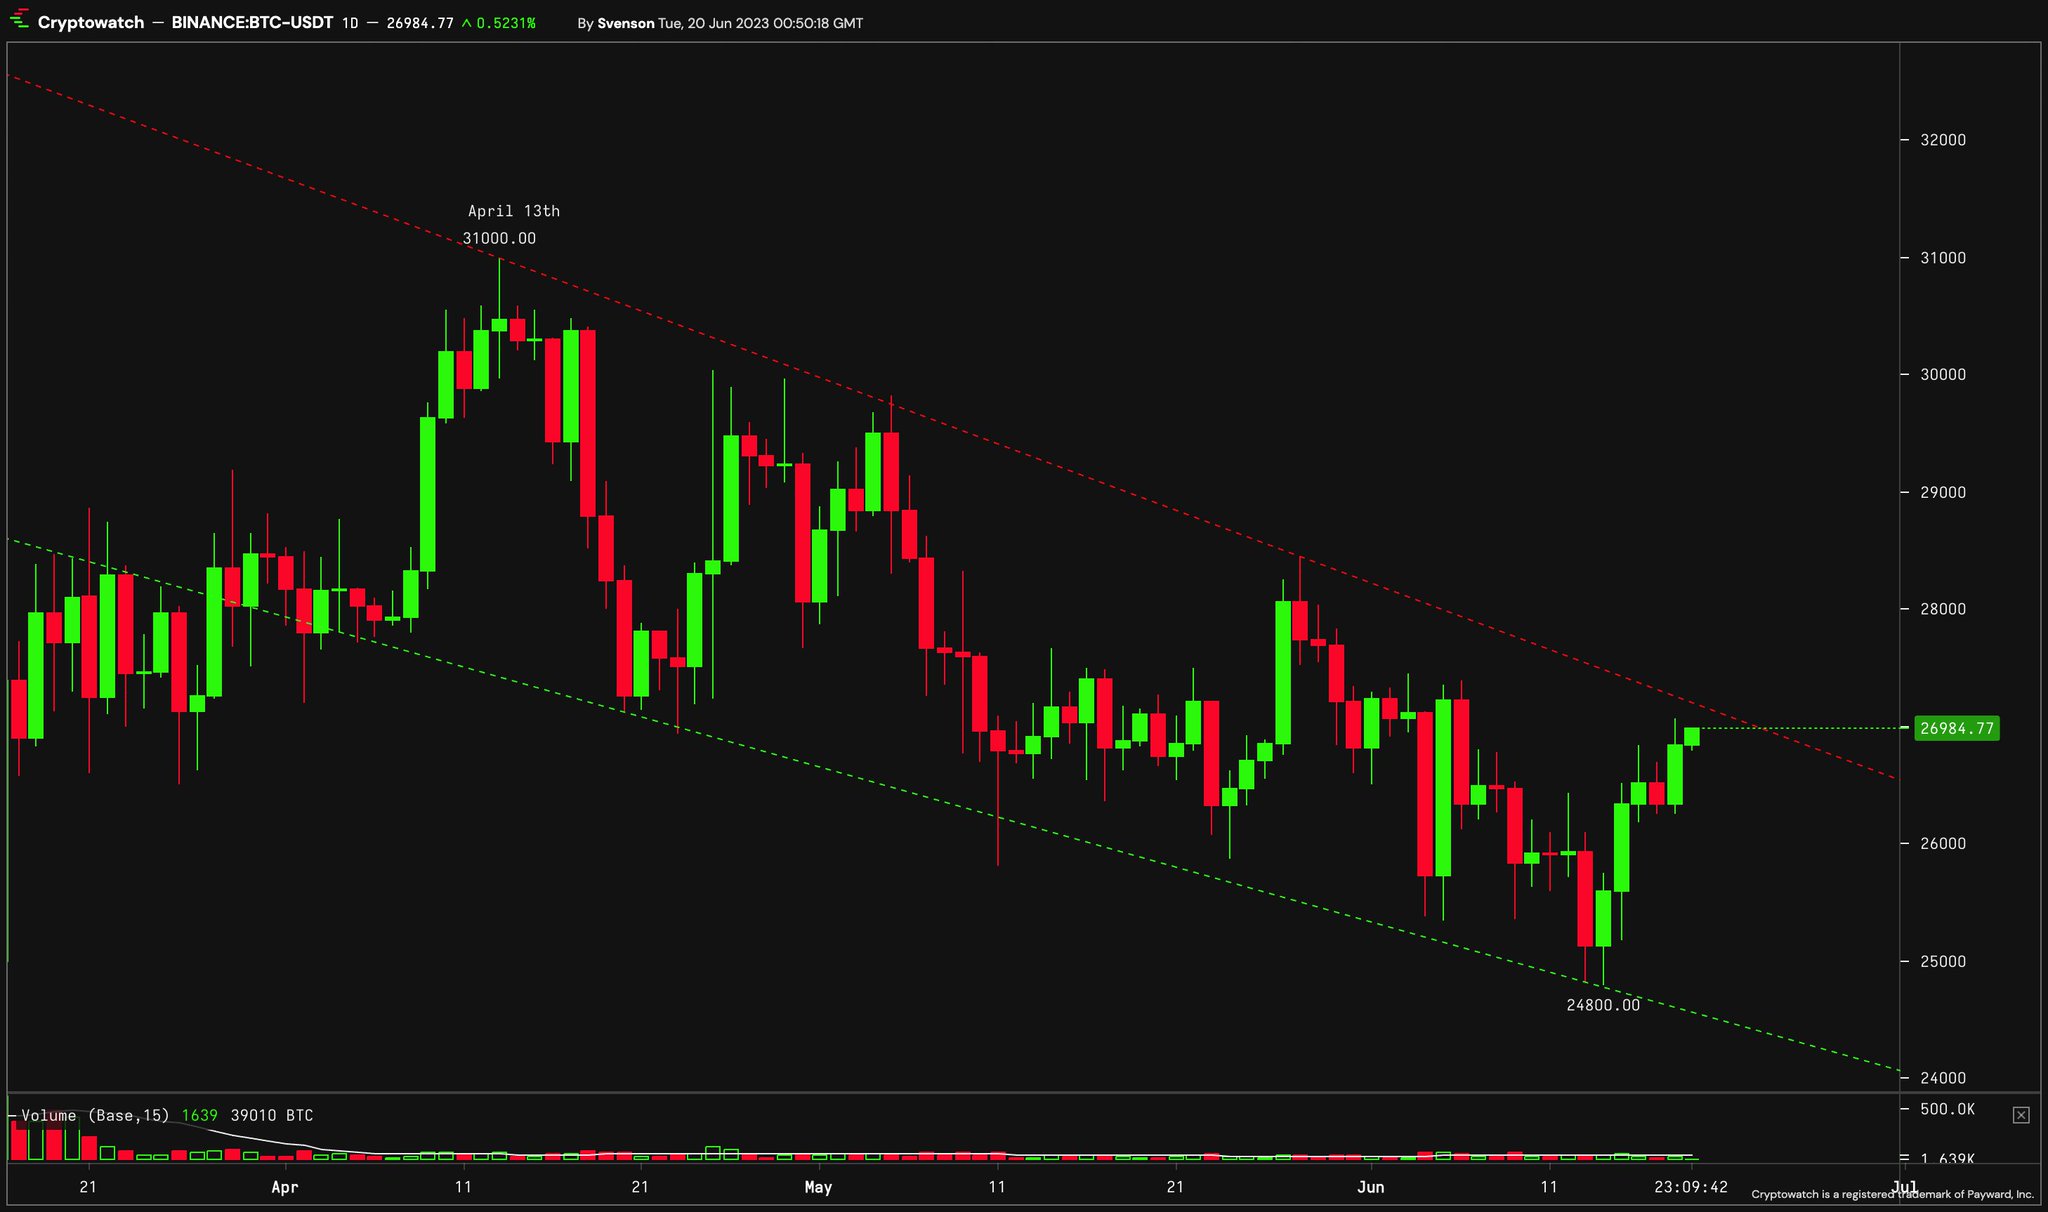This screenshot has height=1212, width=2048.
Task: Click the 30000 price axis label
Action: point(1943,375)
